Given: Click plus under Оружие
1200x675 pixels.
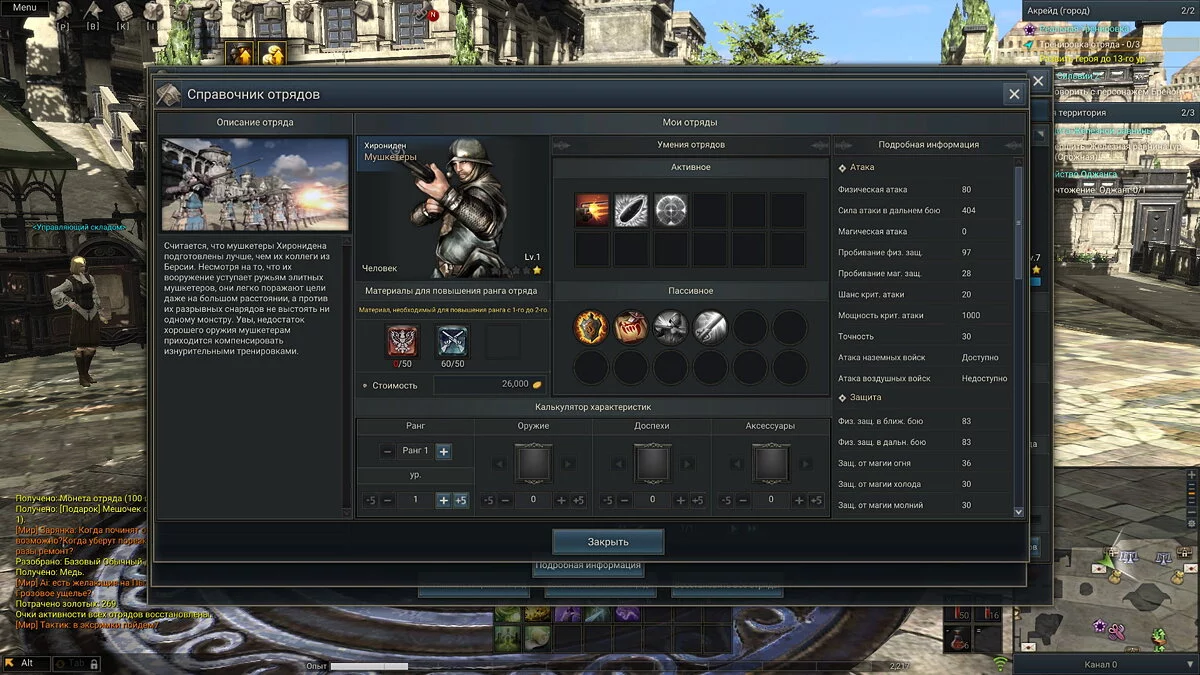Looking at the screenshot, I should pos(561,500).
